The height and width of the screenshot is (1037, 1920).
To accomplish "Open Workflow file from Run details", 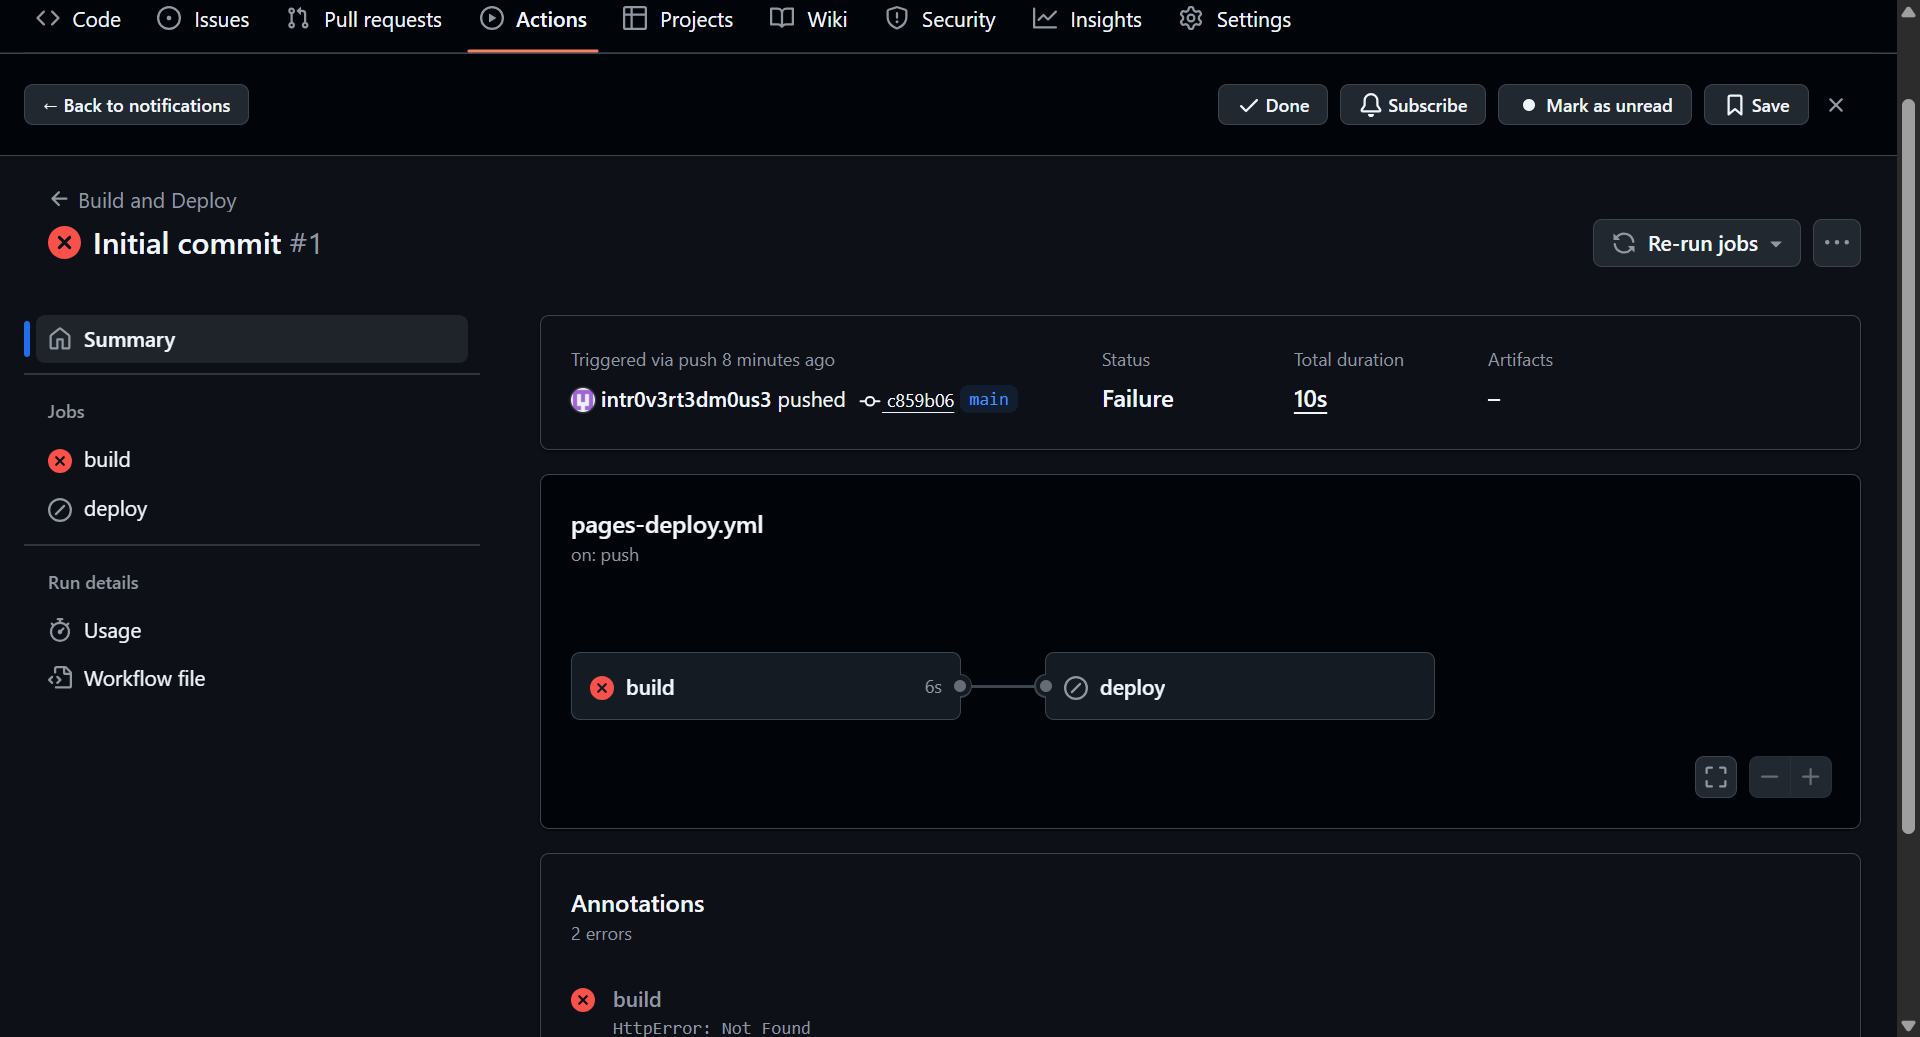I will (x=144, y=679).
